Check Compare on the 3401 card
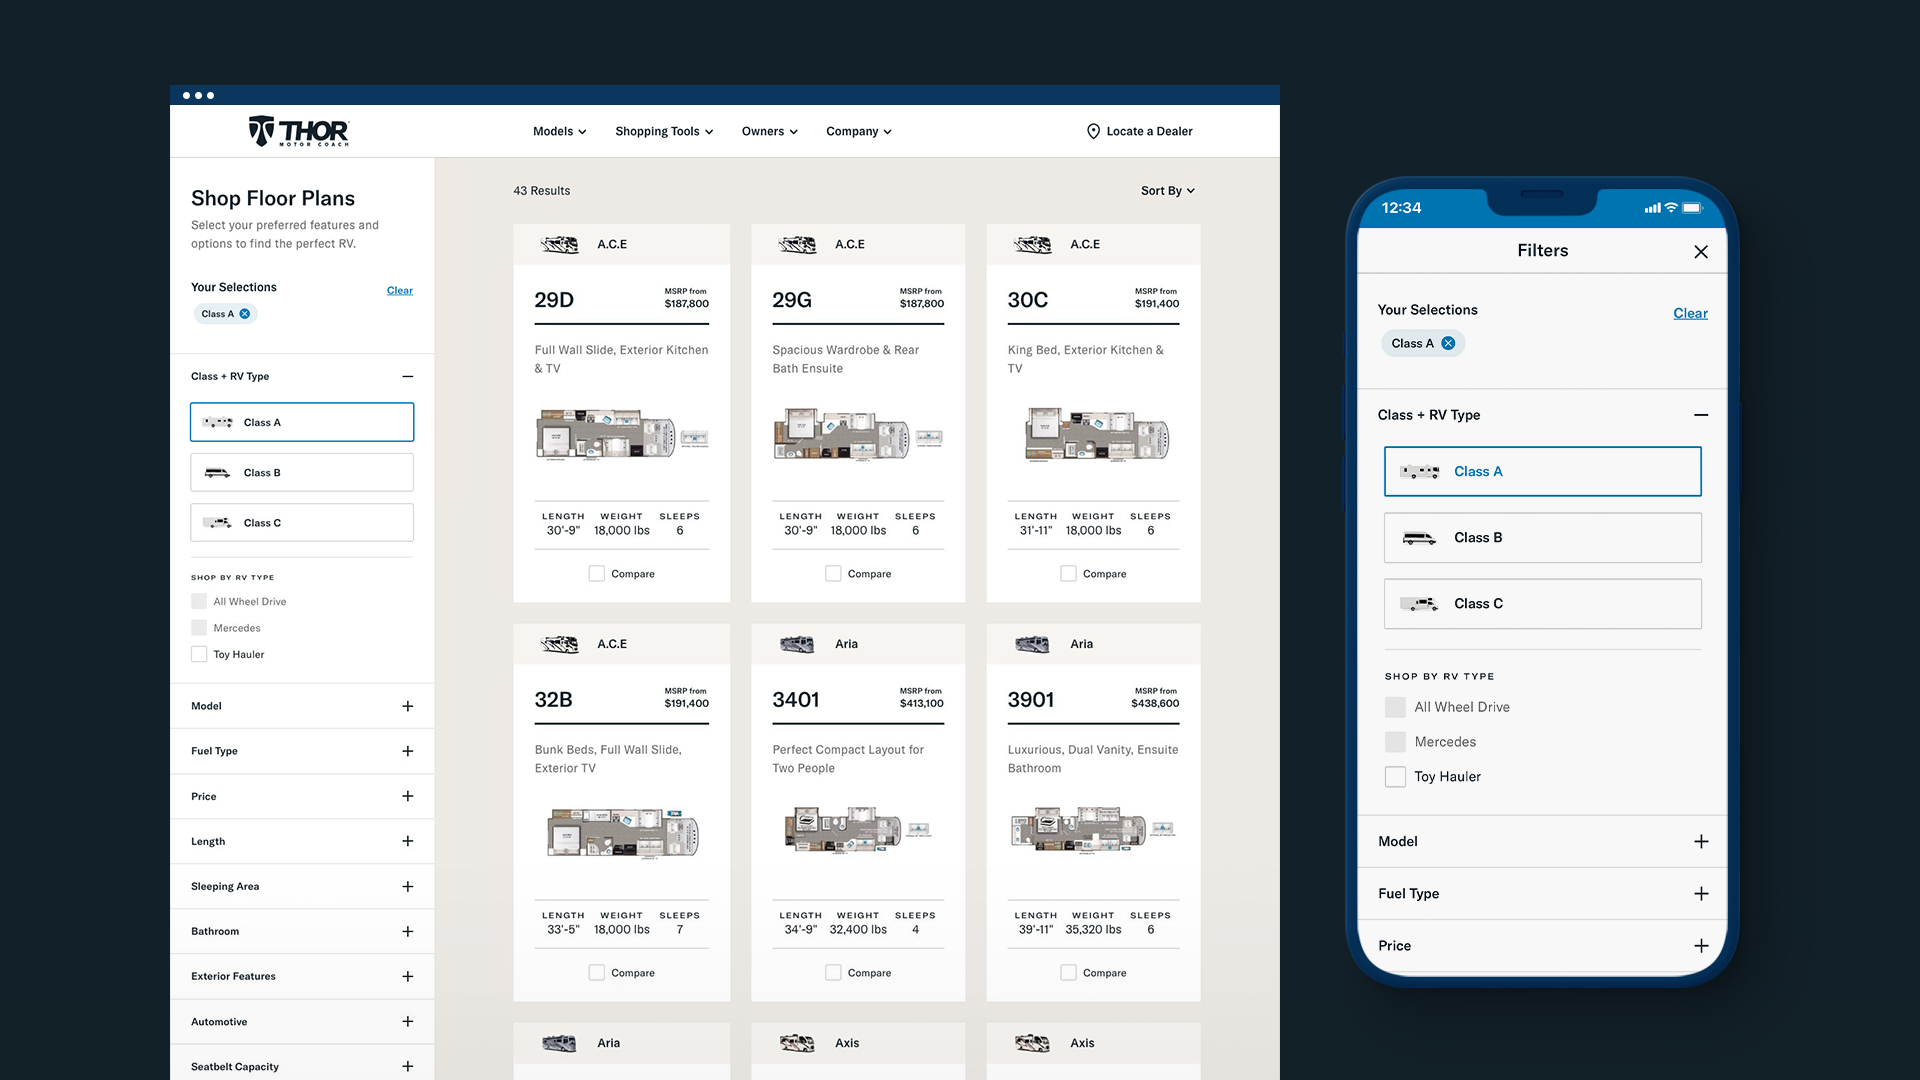 tap(833, 973)
